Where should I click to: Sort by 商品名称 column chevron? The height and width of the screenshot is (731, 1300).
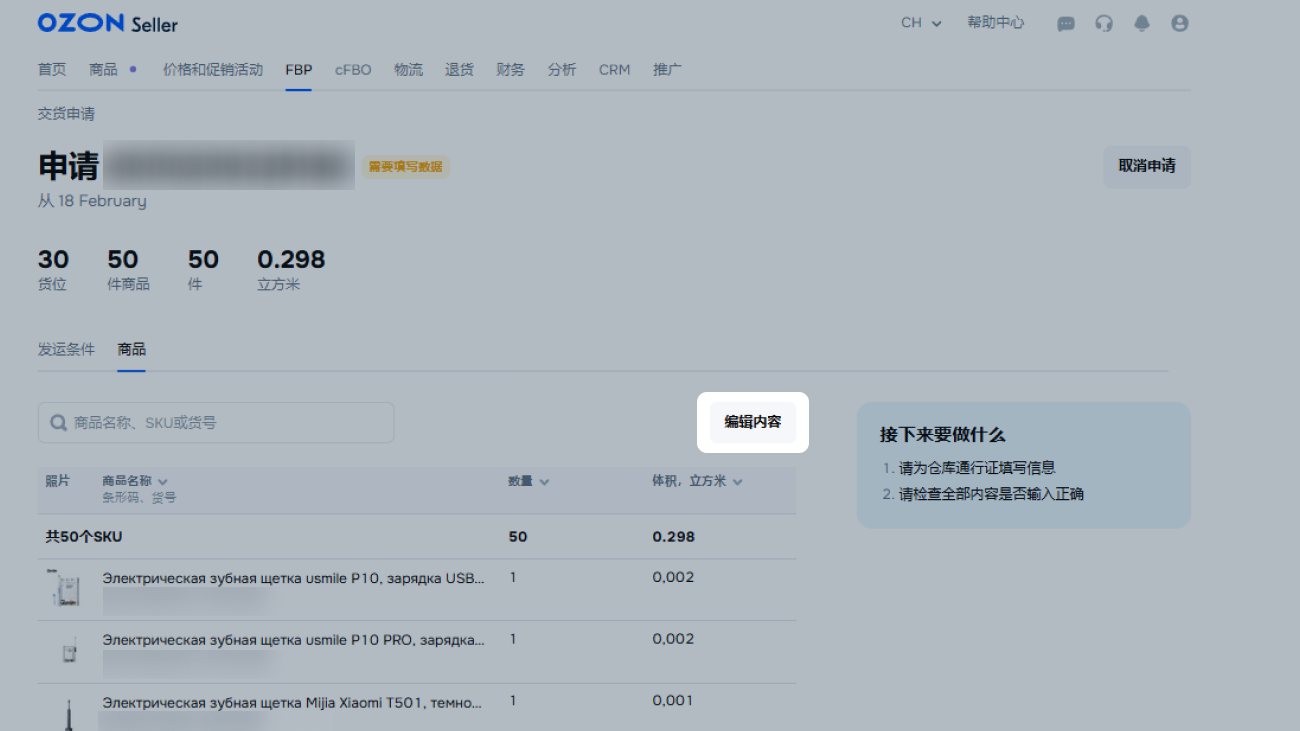tap(162, 481)
